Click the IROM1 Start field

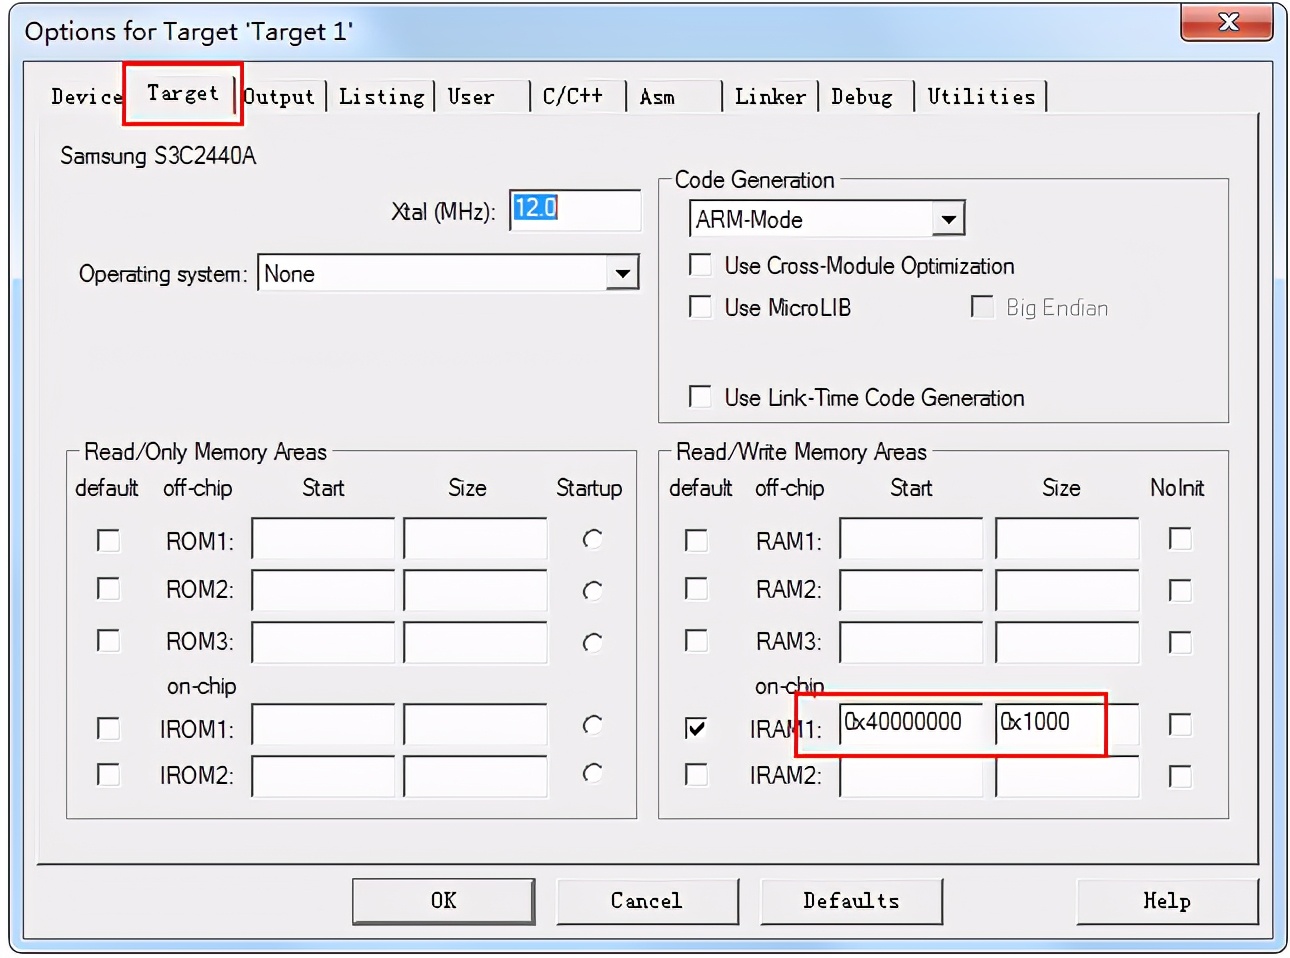(323, 725)
